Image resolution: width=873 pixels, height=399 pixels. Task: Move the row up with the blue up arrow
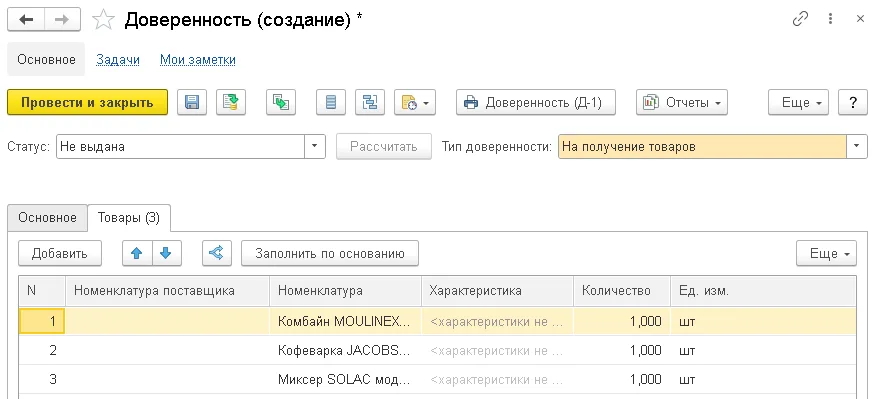(136, 253)
